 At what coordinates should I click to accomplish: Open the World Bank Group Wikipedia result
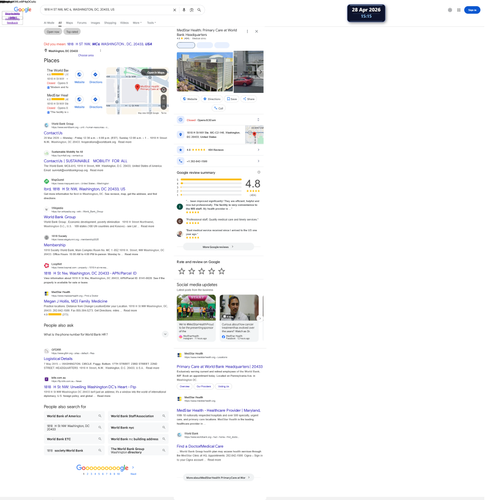(60, 217)
